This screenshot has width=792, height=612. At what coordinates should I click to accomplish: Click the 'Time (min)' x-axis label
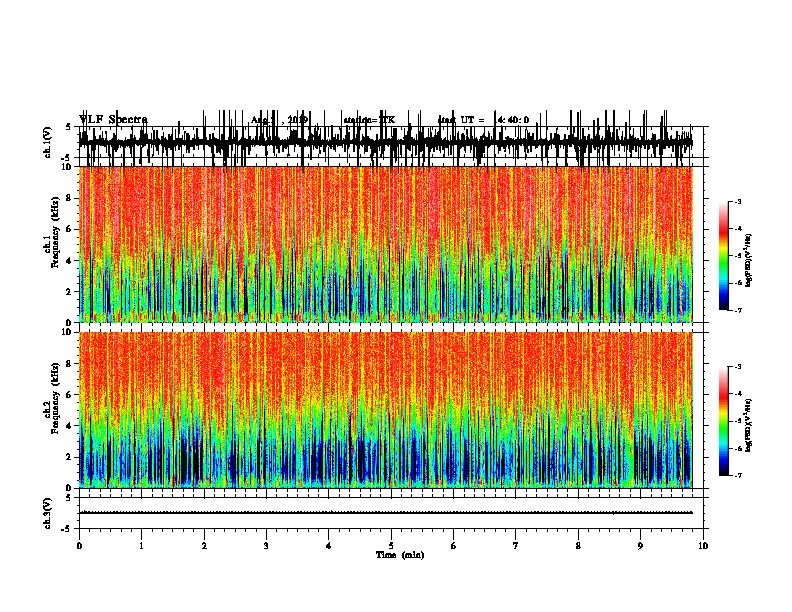(x=400, y=555)
